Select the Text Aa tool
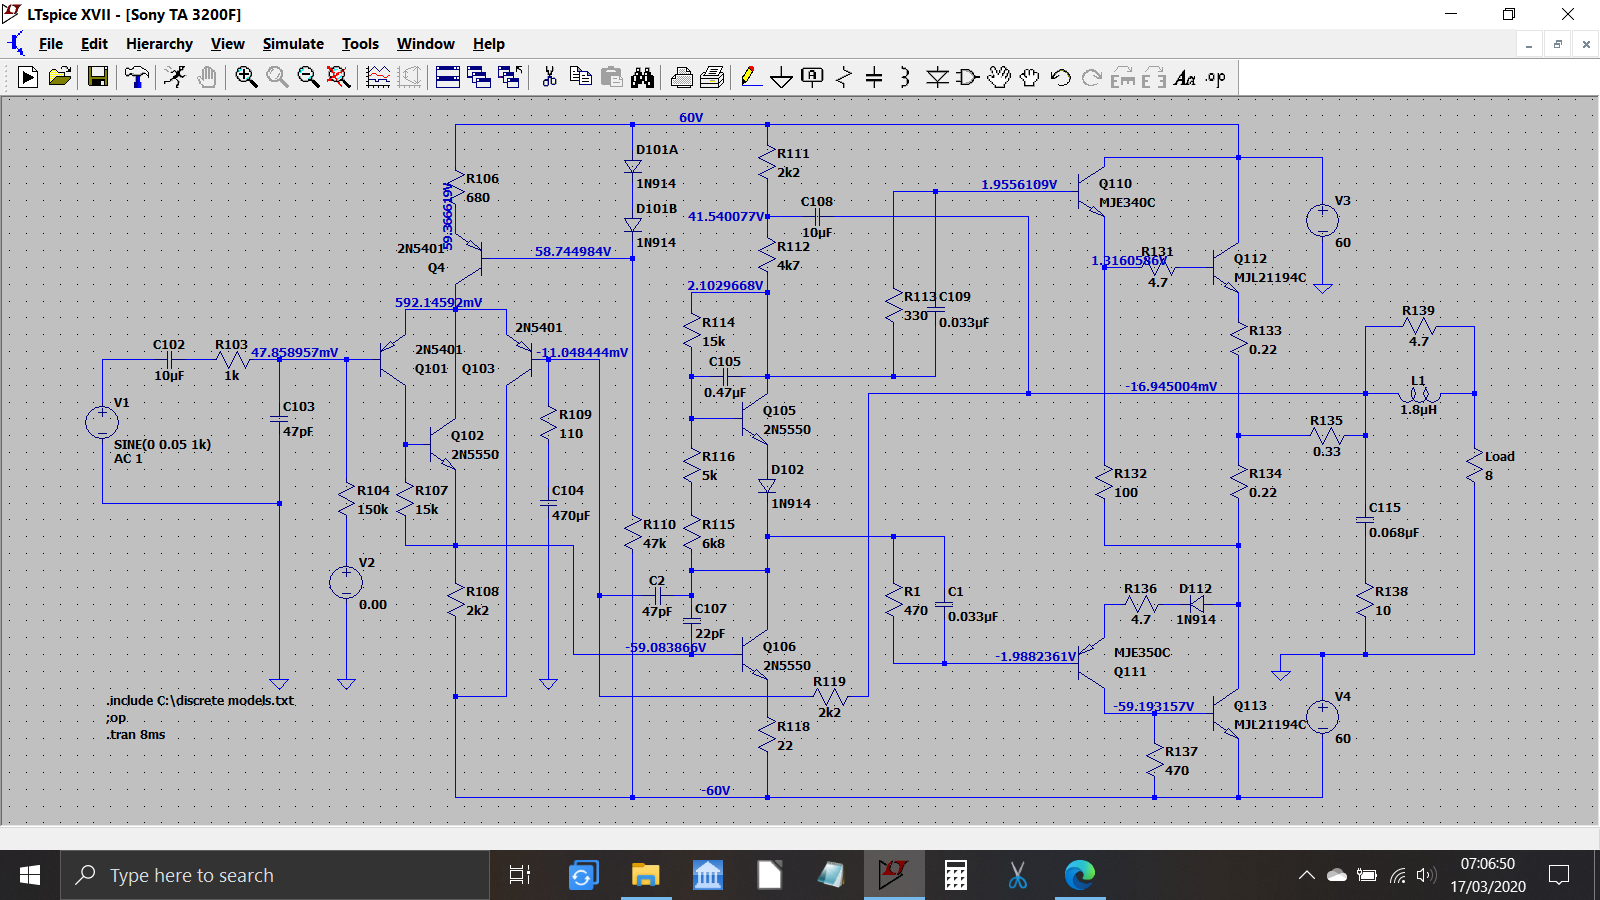This screenshot has height=900, width=1600. click(x=1185, y=77)
